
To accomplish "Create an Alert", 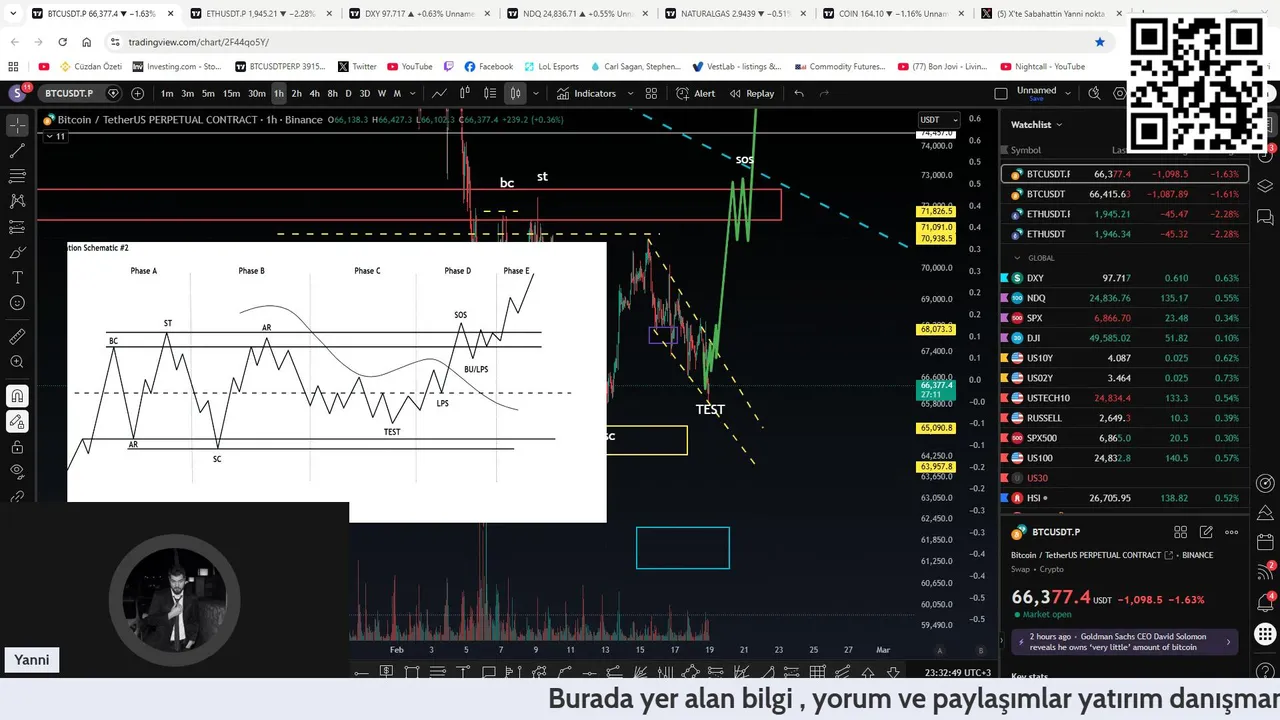I will [696, 93].
